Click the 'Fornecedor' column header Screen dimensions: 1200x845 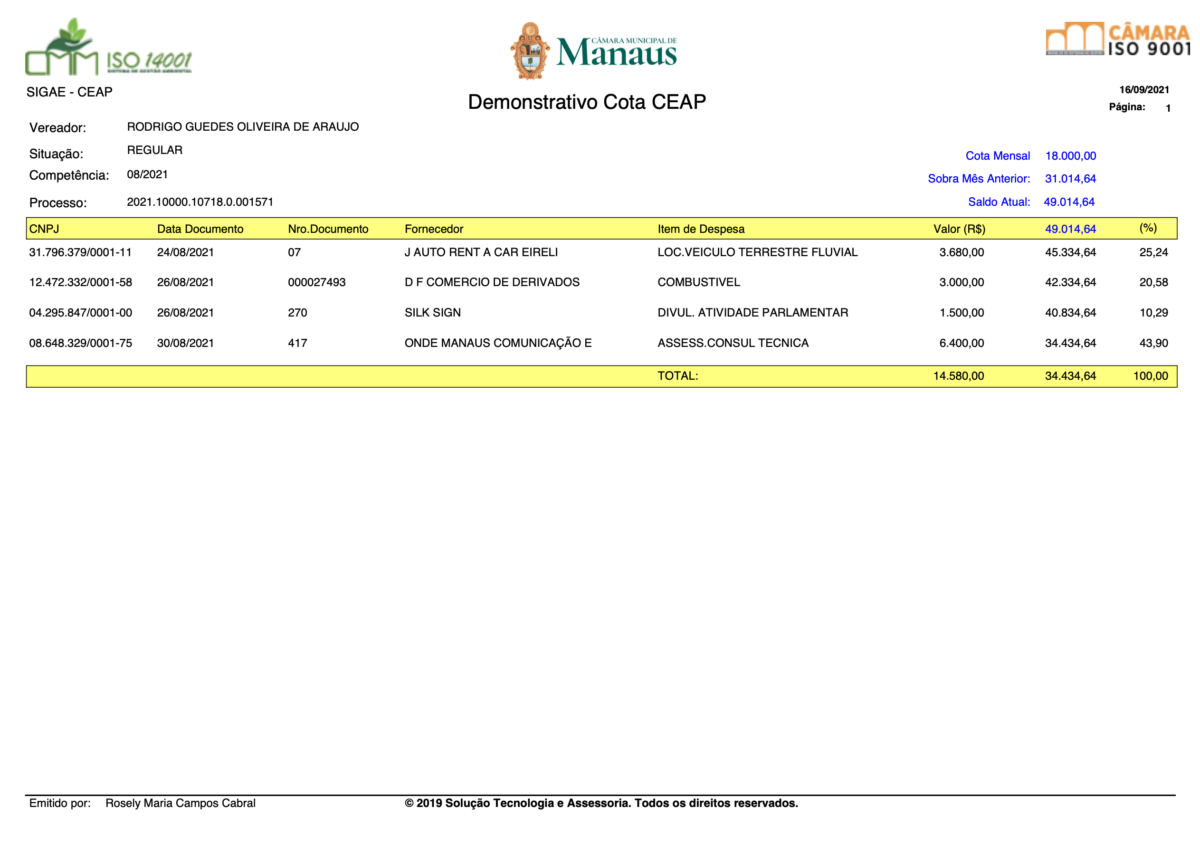[434, 229]
